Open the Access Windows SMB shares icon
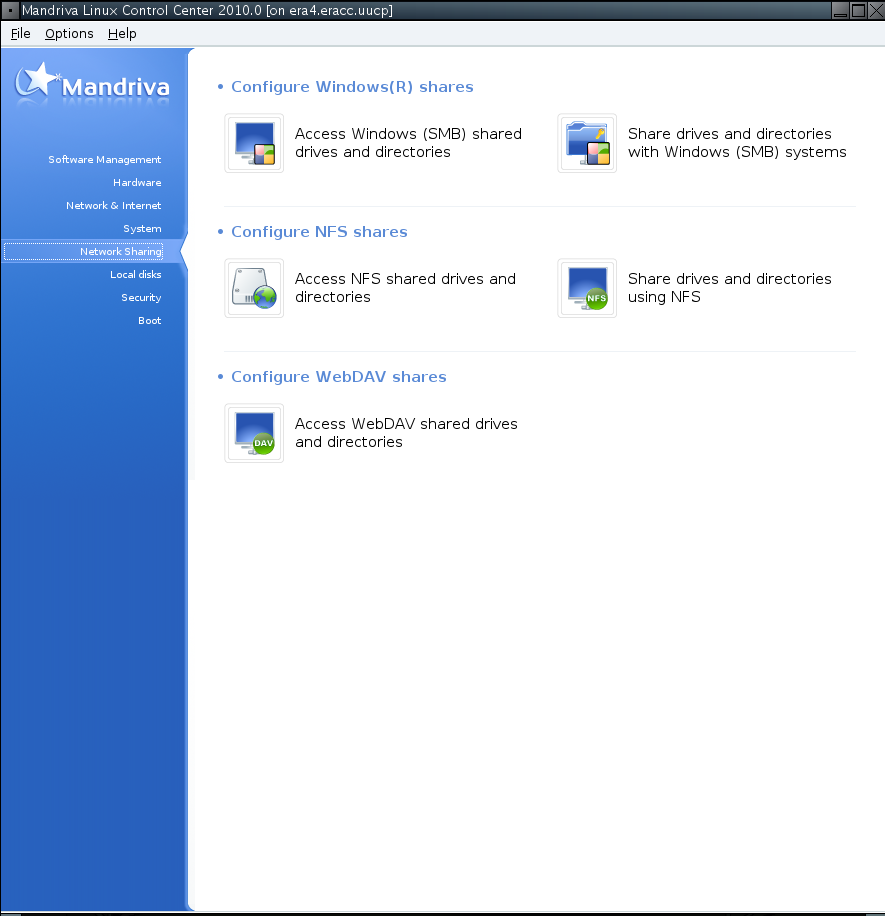The width and height of the screenshot is (885, 916). click(x=254, y=143)
